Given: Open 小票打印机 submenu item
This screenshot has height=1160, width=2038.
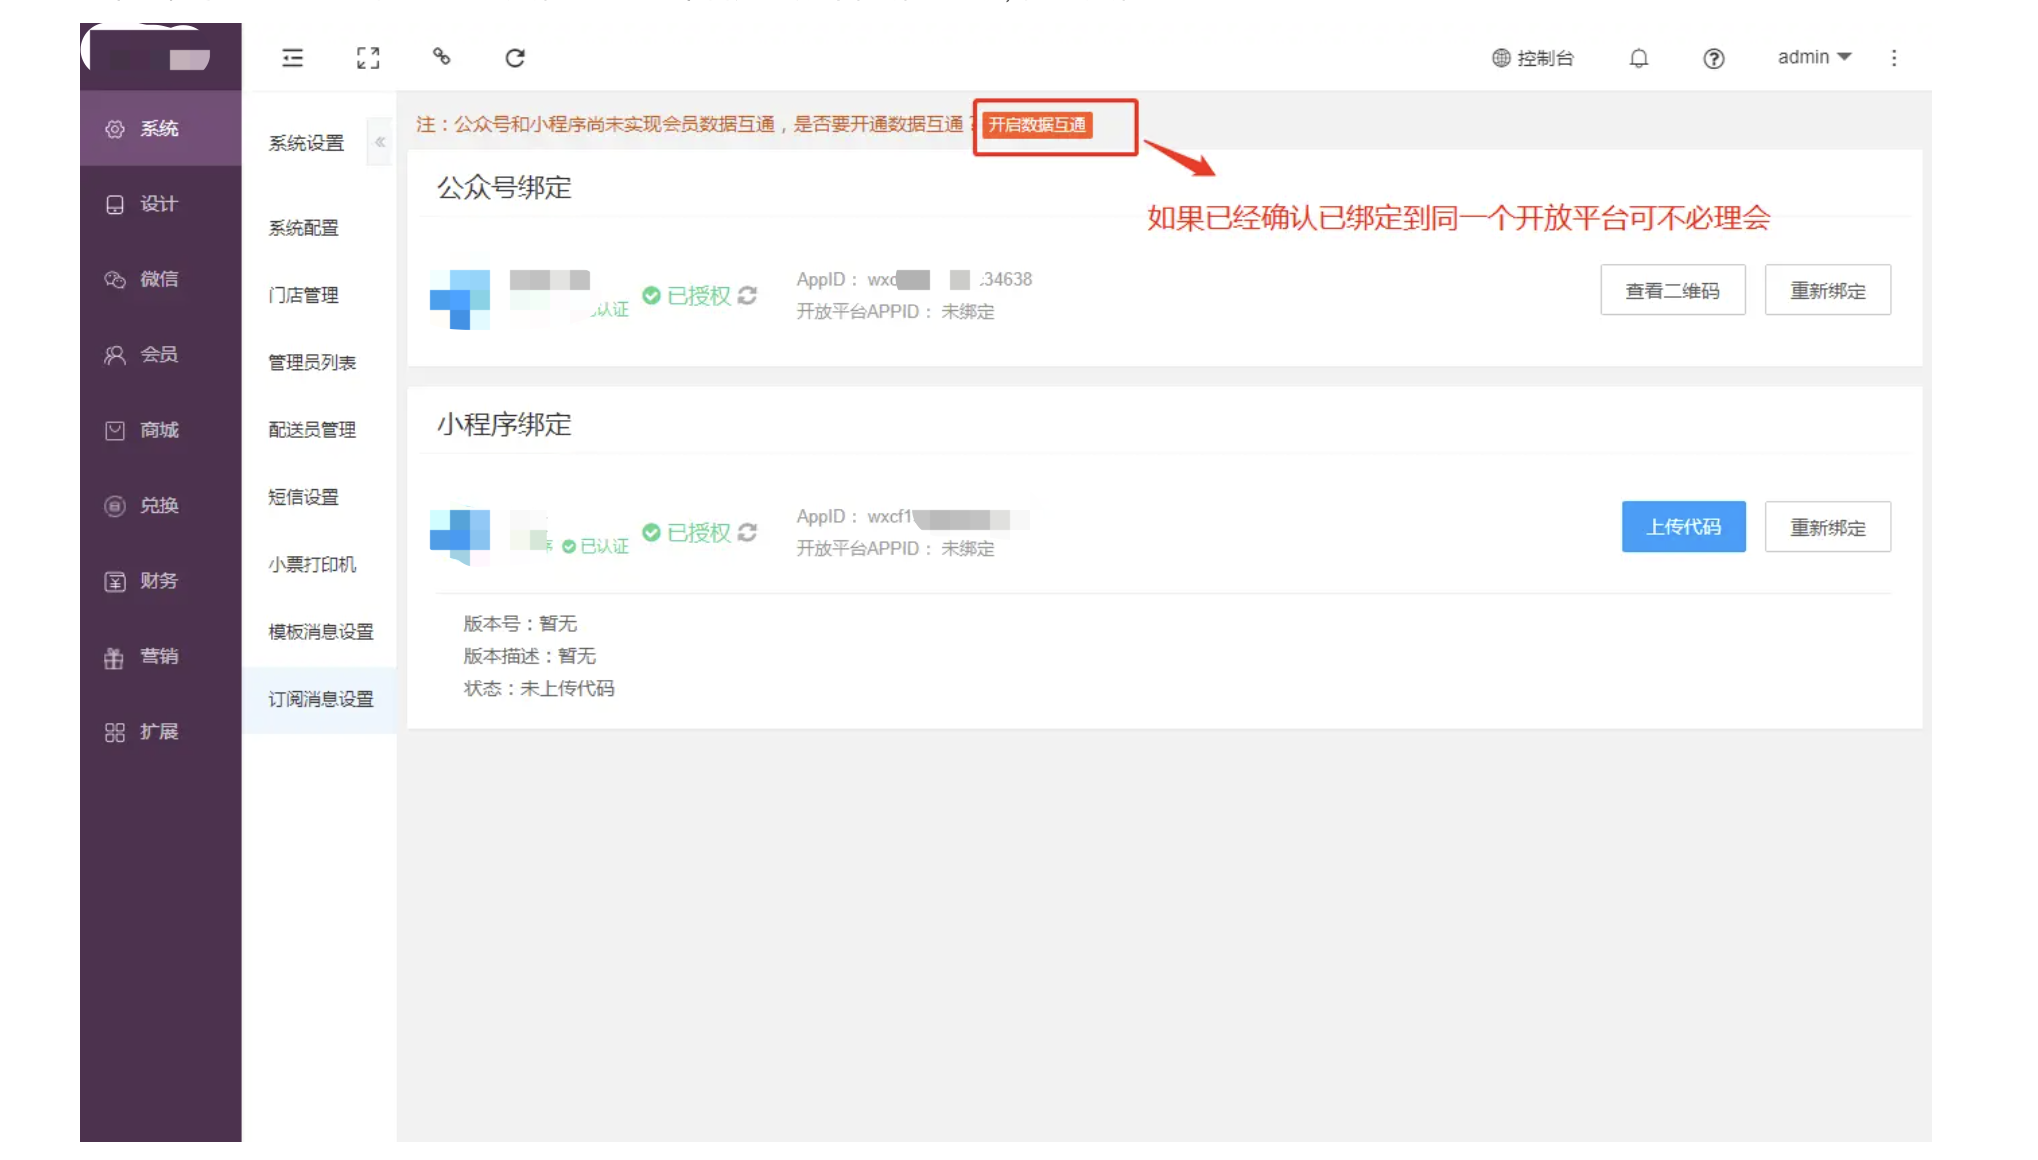Looking at the screenshot, I should pyautogui.click(x=312, y=564).
